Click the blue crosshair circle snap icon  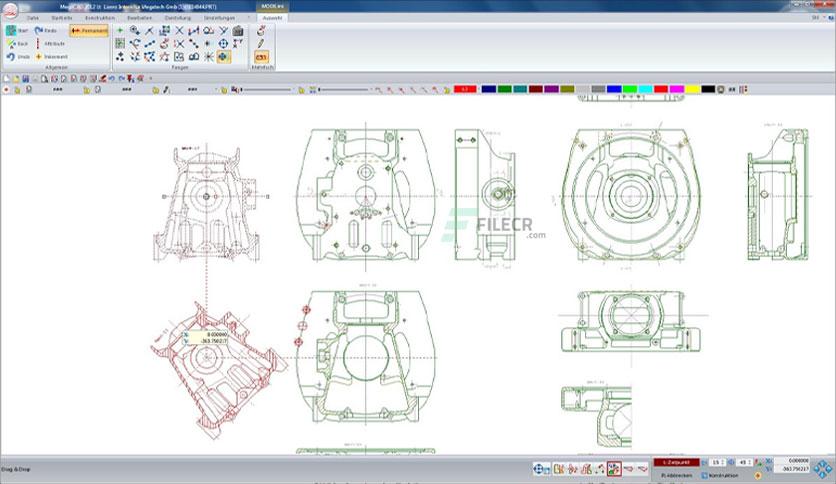tap(223, 44)
